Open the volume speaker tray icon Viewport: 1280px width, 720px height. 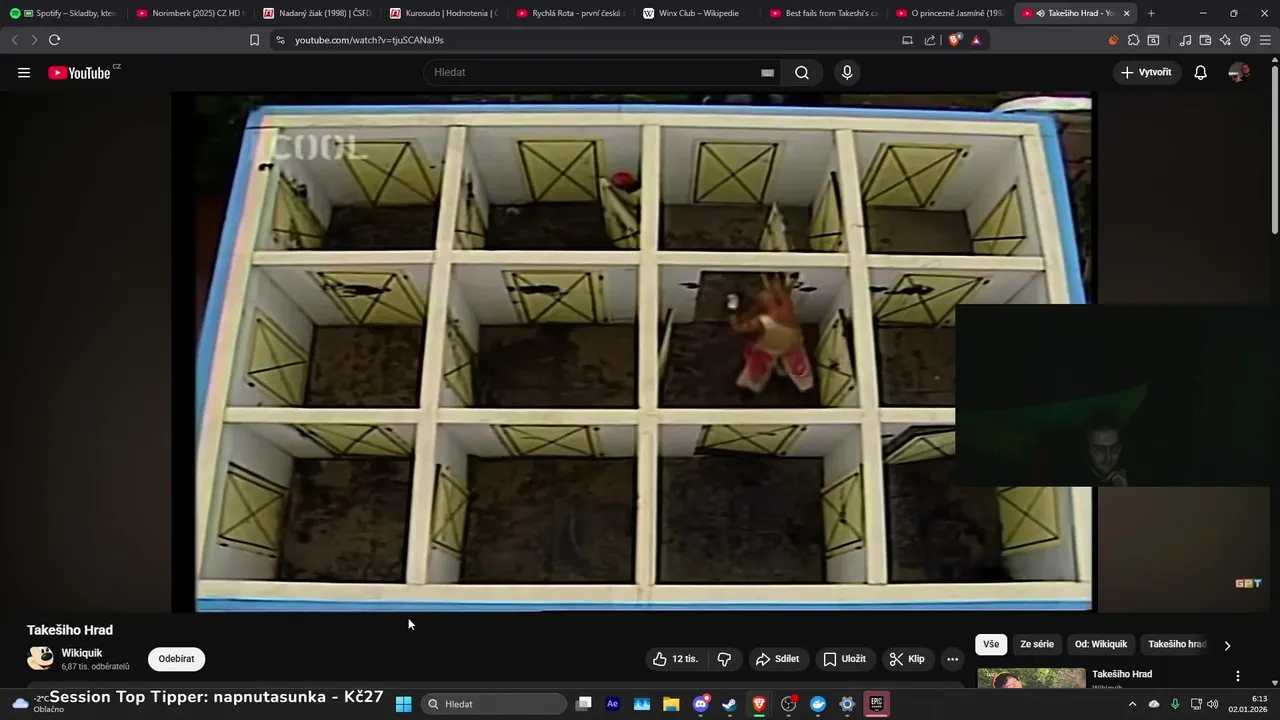pos(1212,704)
